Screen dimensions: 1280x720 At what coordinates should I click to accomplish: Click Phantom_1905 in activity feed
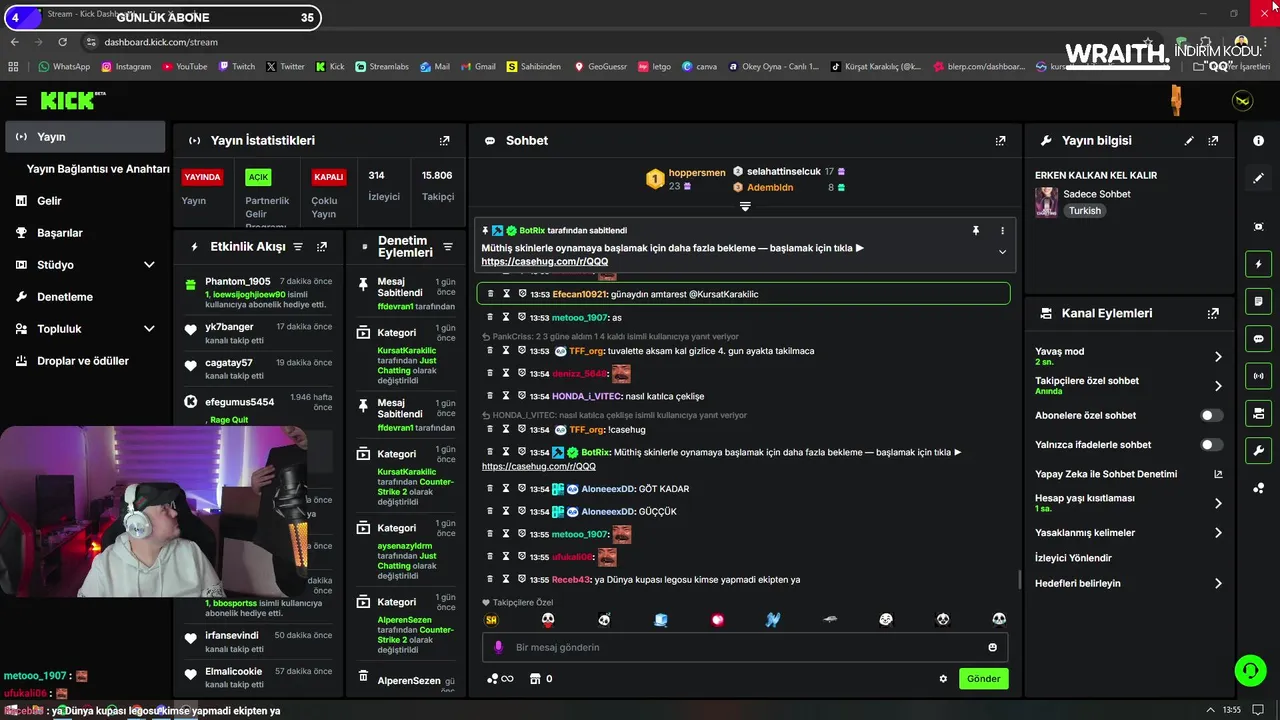238,282
